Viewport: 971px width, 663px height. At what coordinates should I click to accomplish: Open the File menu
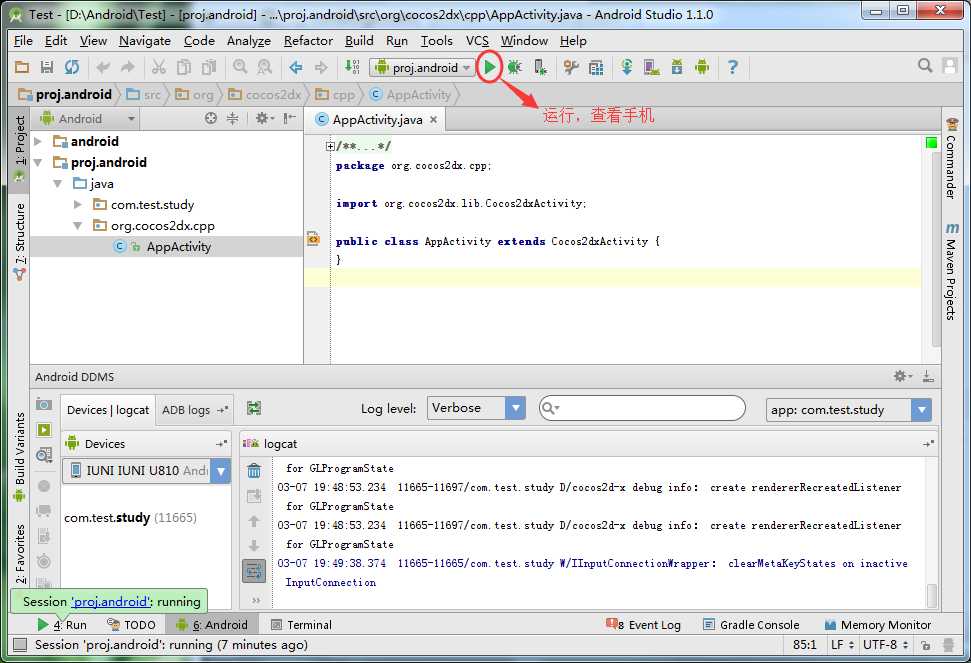tap(23, 41)
